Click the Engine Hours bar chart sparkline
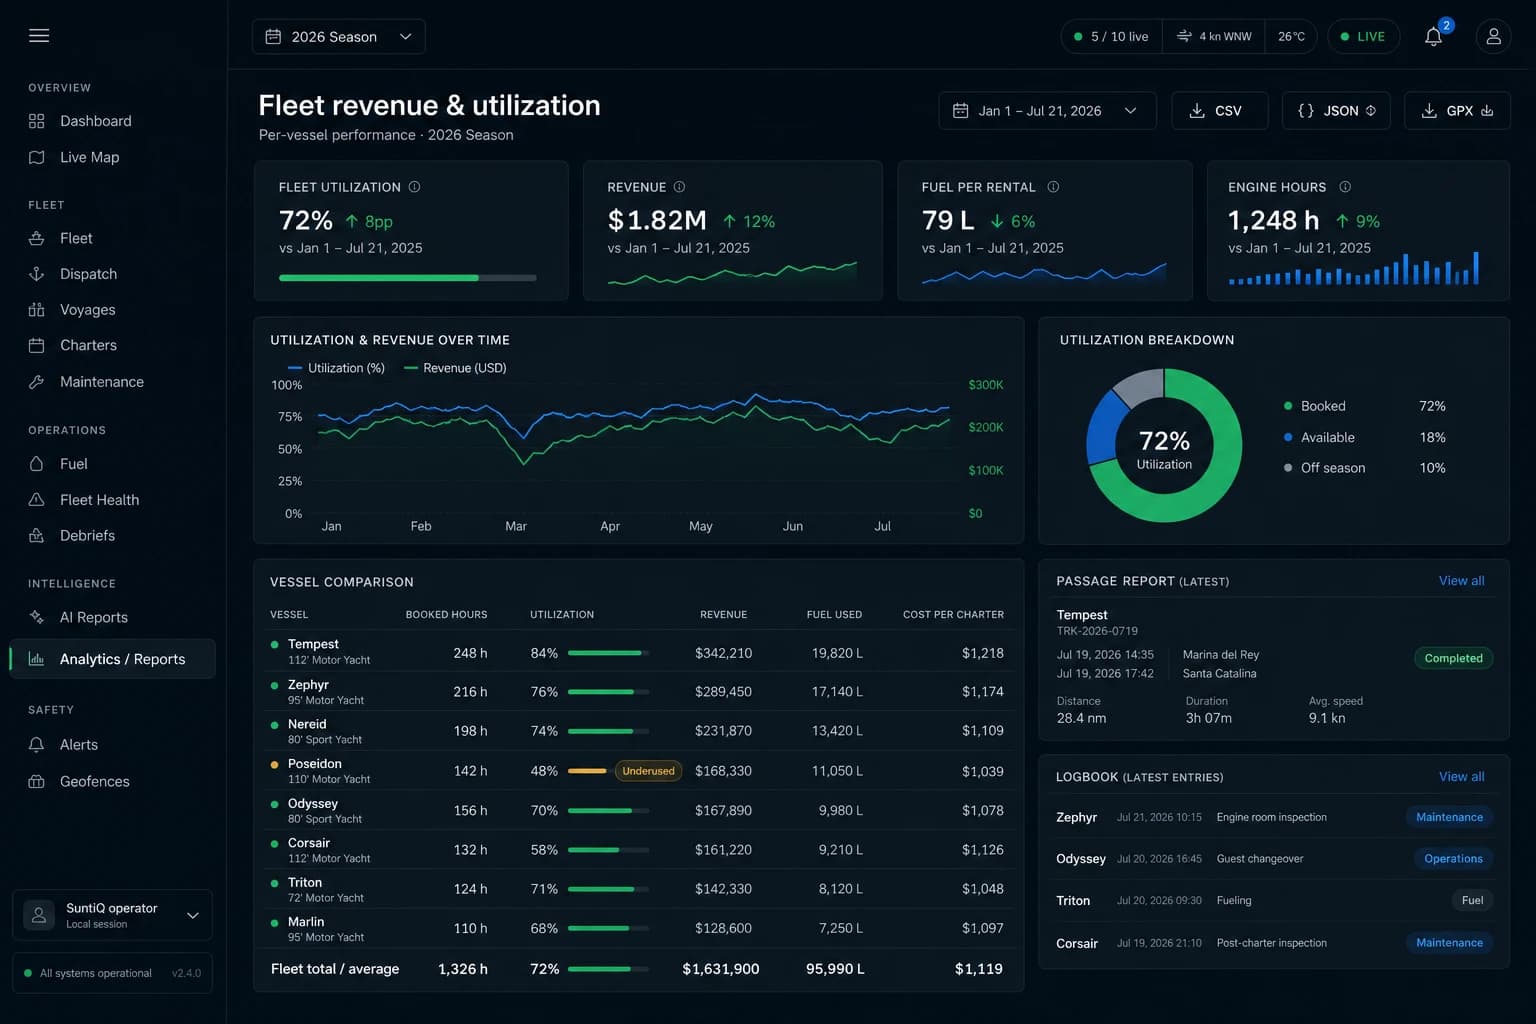The width and height of the screenshot is (1536, 1024). 1354,269
